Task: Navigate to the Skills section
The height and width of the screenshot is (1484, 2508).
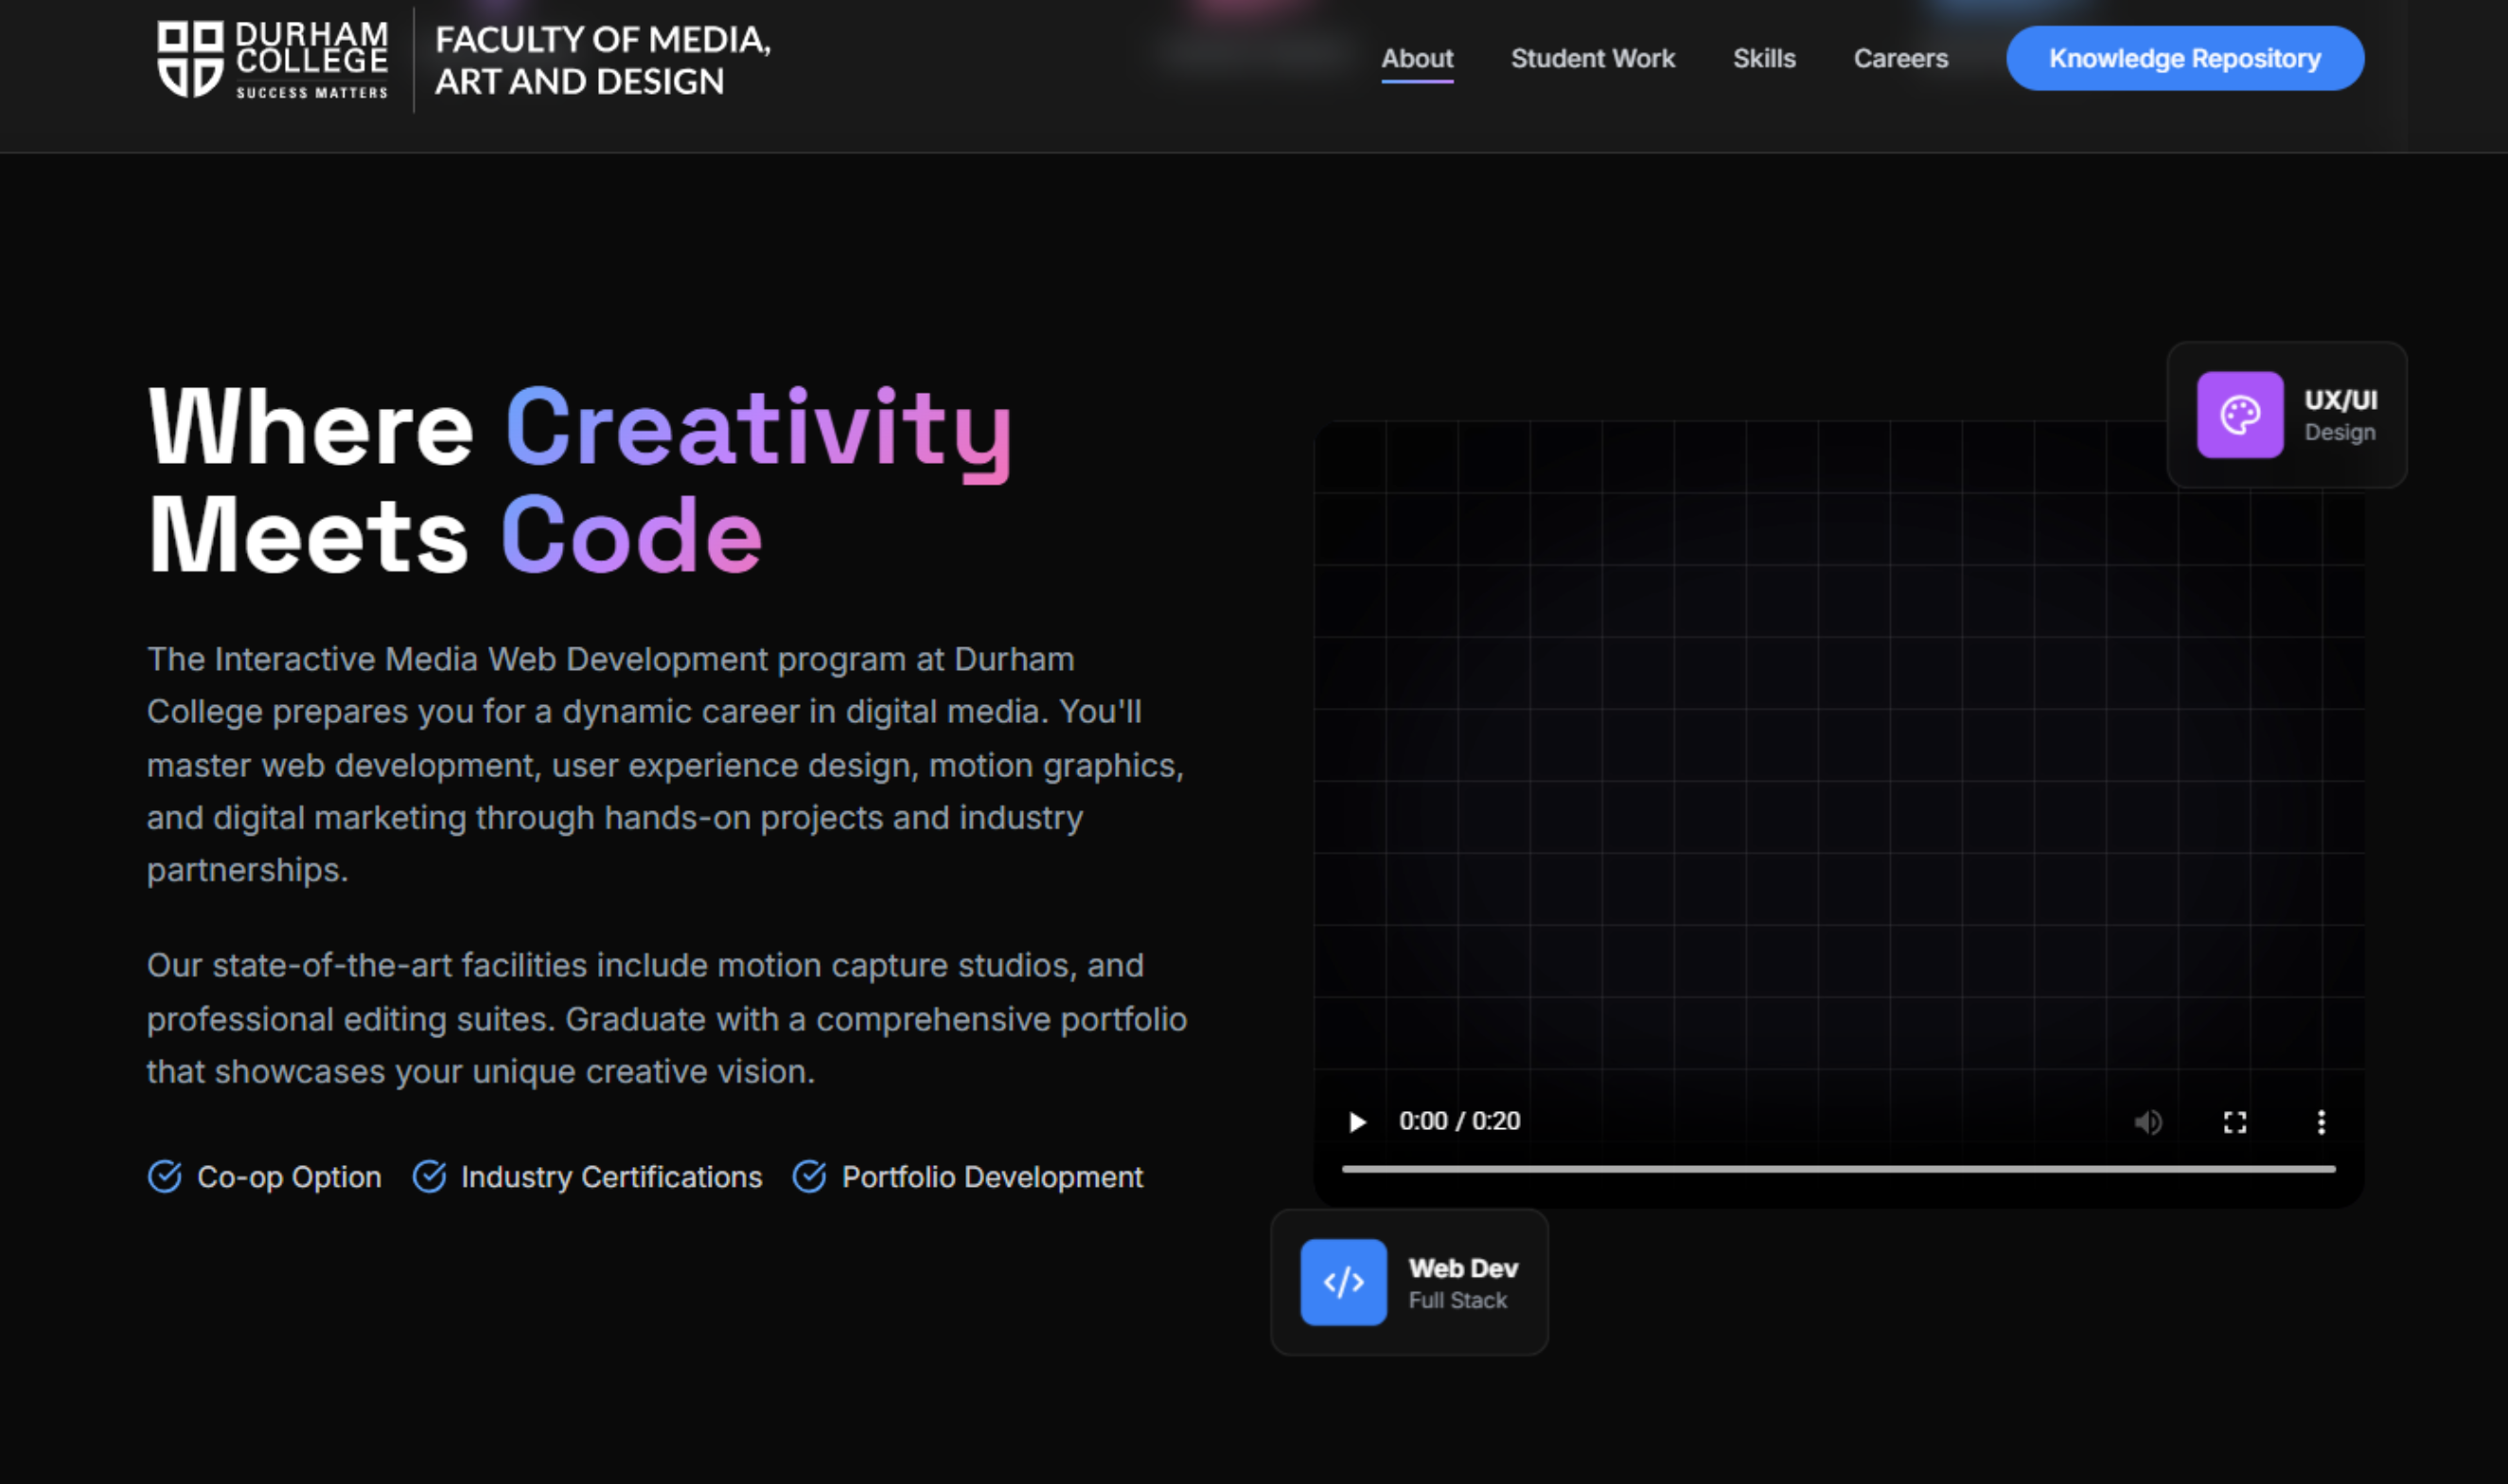Action: pos(1764,59)
